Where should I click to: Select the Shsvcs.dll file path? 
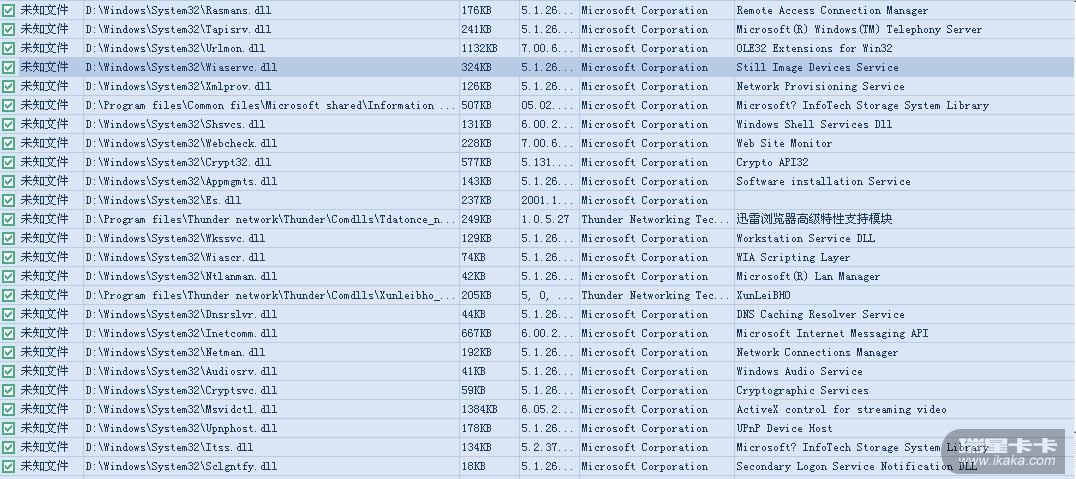[x=176, y=124]
